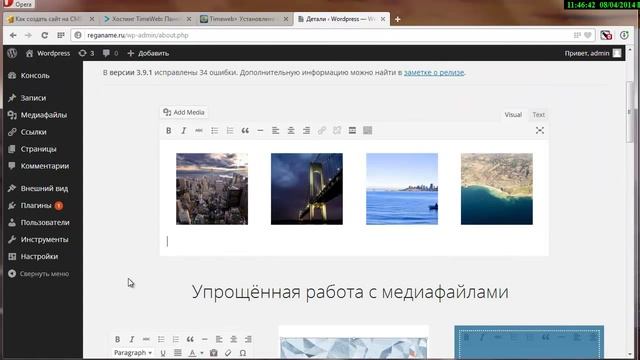Open the Paragraph format dropdown
The image size is (640, 360).
(x=133, y=353)
